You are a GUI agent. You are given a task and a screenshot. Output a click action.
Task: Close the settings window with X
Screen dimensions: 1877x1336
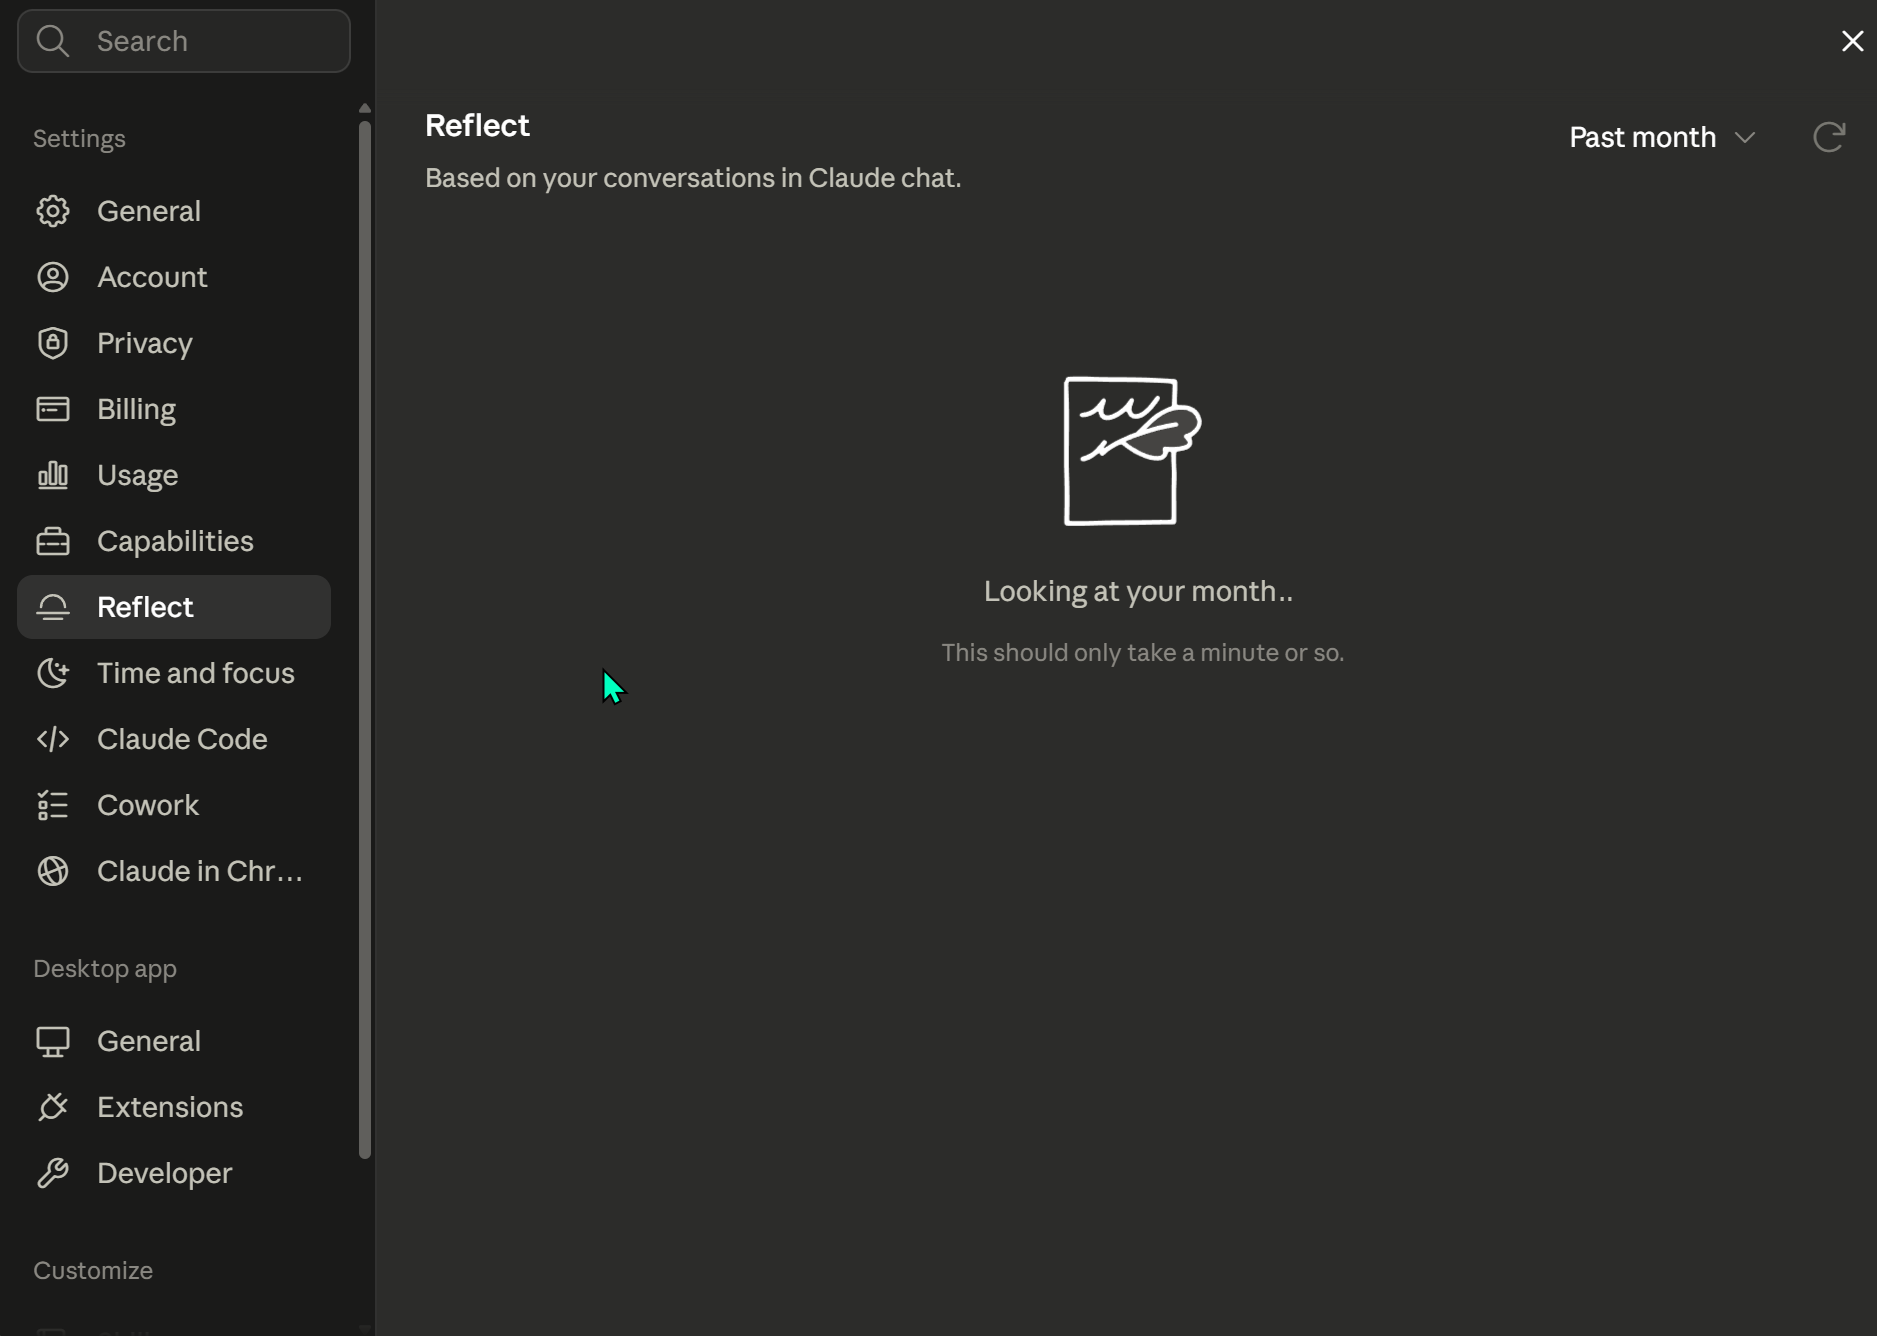click(1852, 41)
